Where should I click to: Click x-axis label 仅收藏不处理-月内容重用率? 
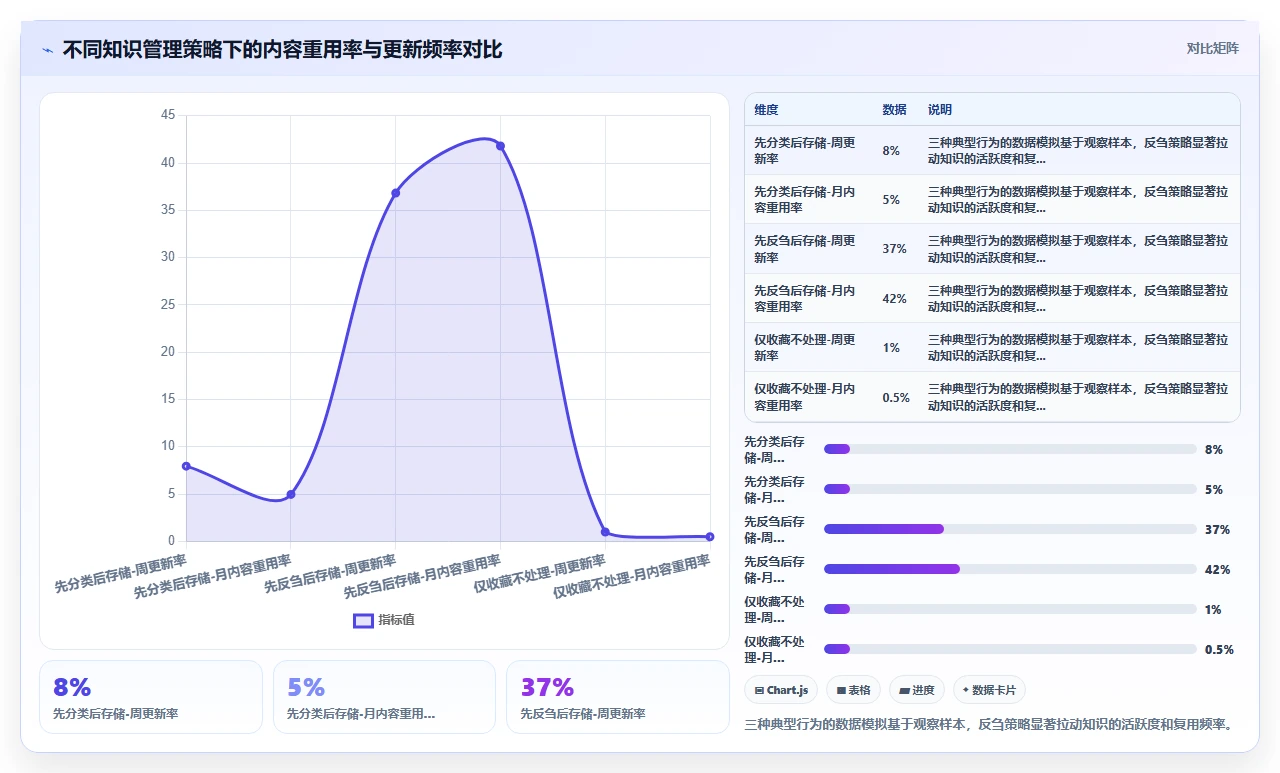pyautogui.click(x=634, y=578)
